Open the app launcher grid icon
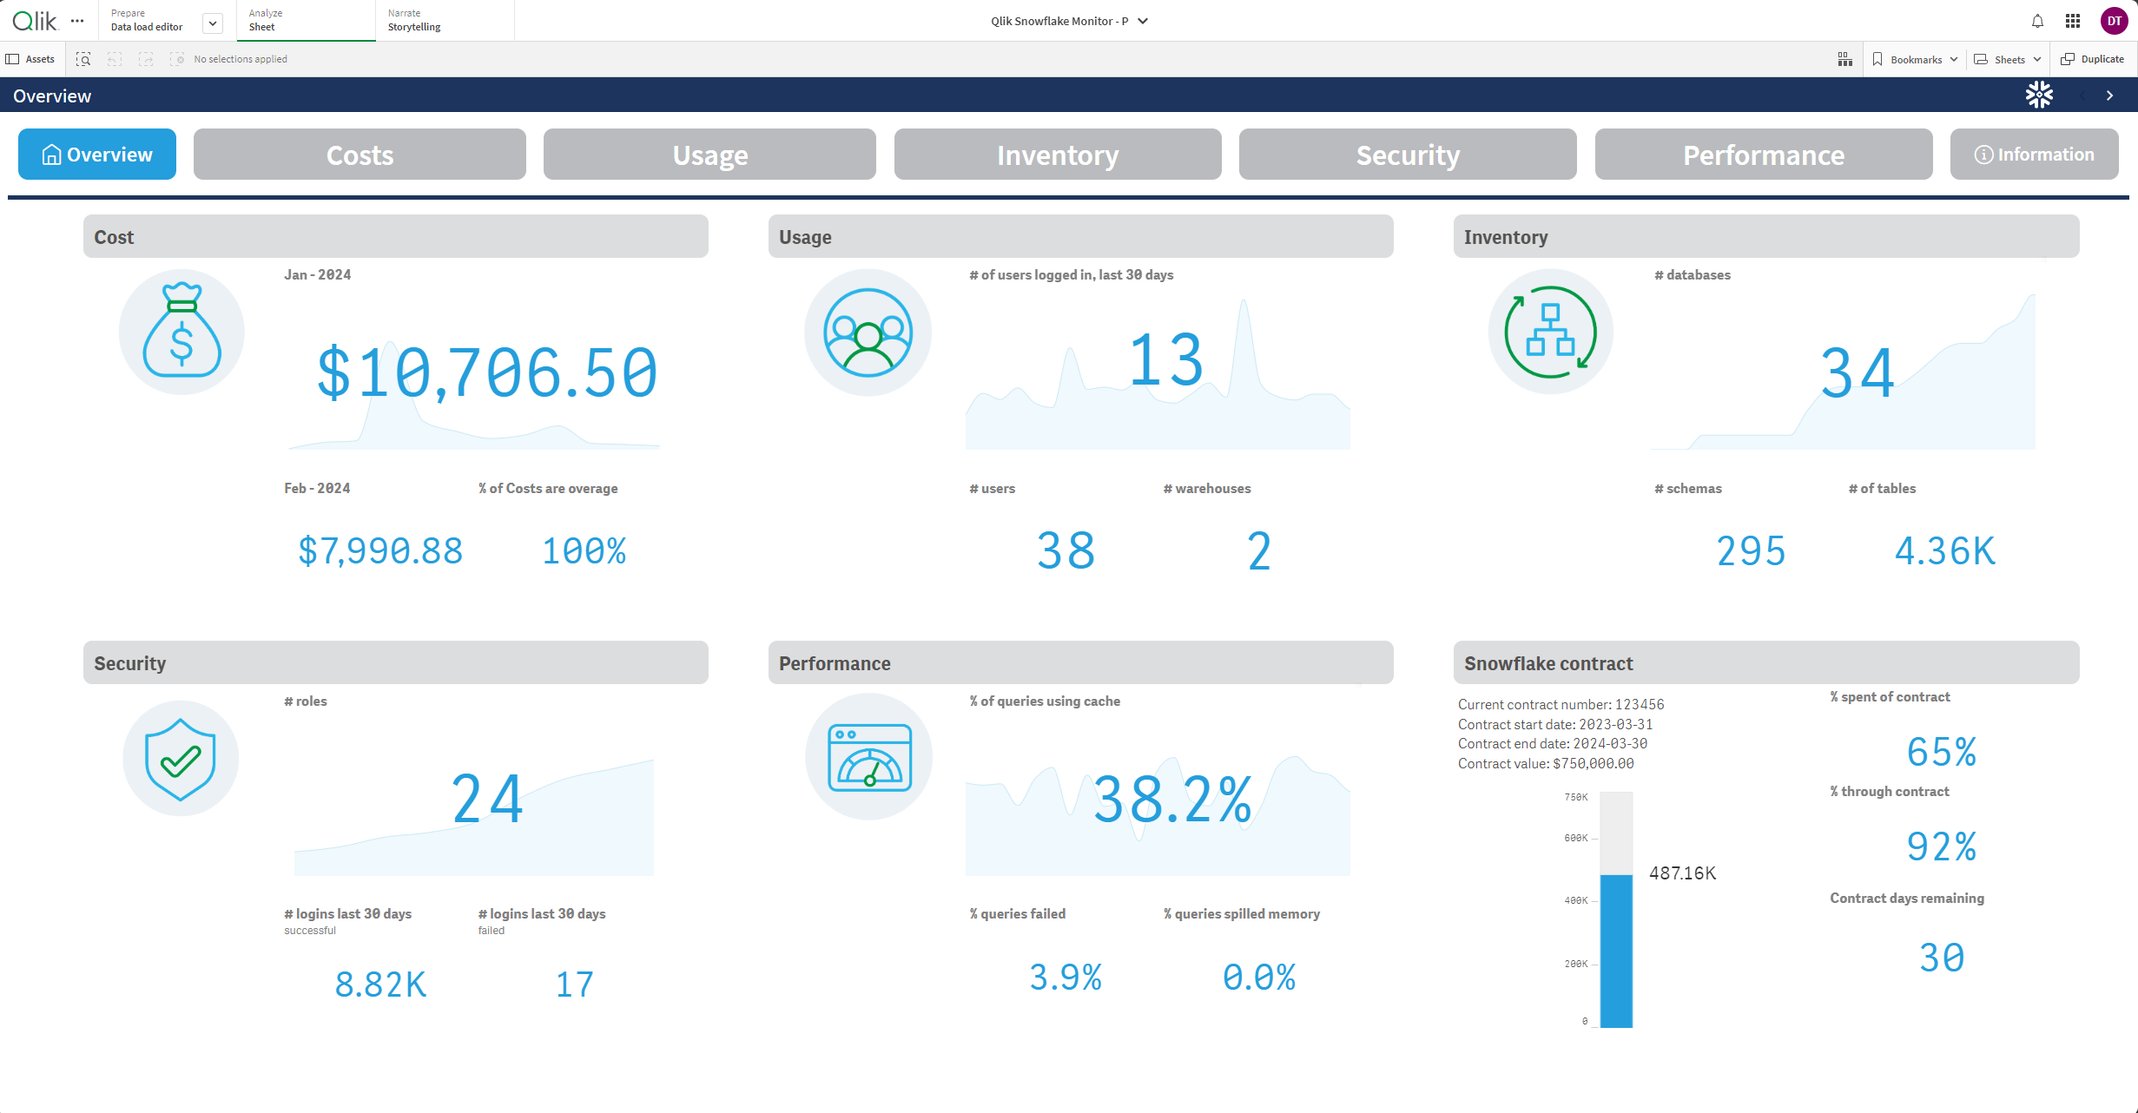Viewport: 2138px width, 1113px height. 2072,21
